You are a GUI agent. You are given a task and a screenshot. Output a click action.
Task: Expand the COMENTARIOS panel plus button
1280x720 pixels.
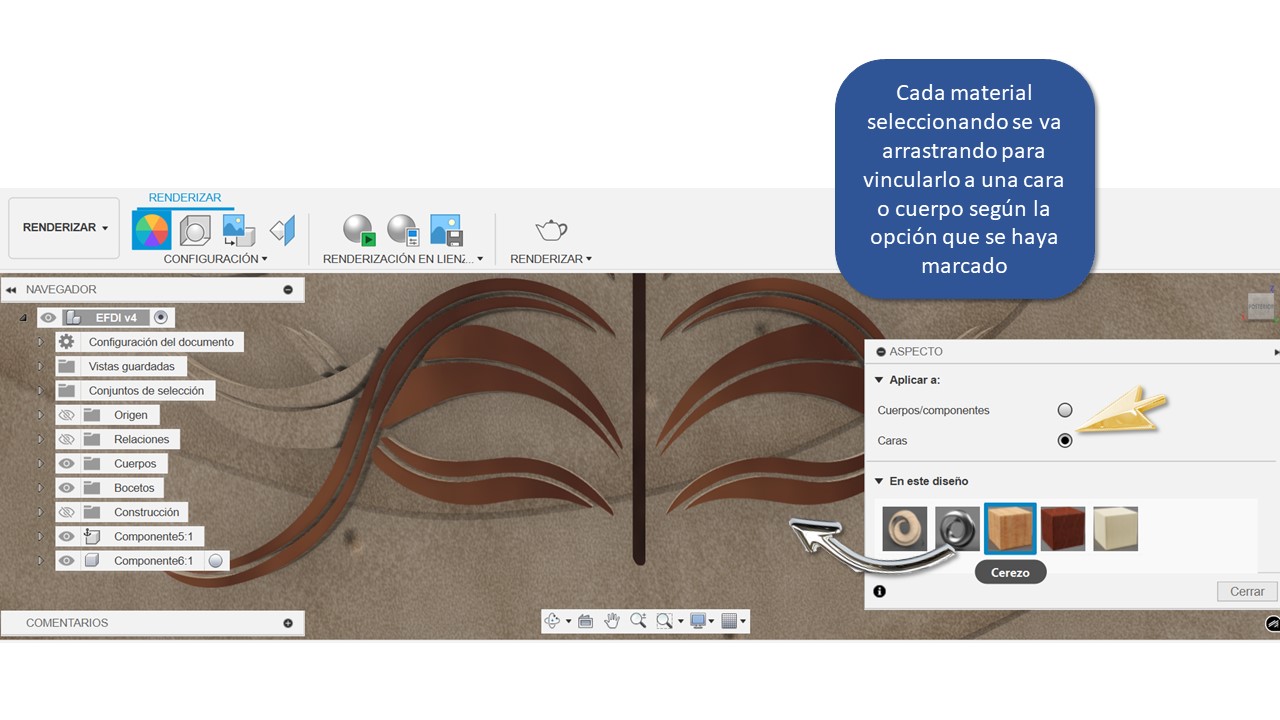pyautogui.click(x=288, y=623)
